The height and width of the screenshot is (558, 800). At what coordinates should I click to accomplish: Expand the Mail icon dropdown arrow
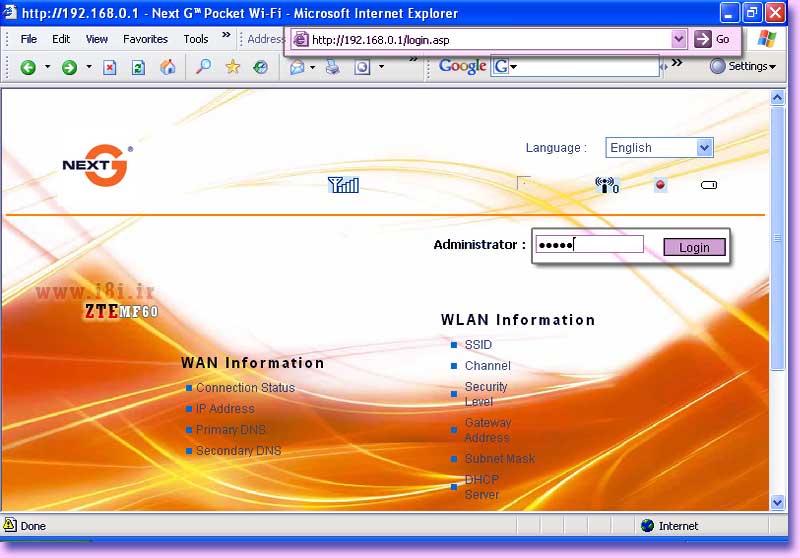coord(312,67)
